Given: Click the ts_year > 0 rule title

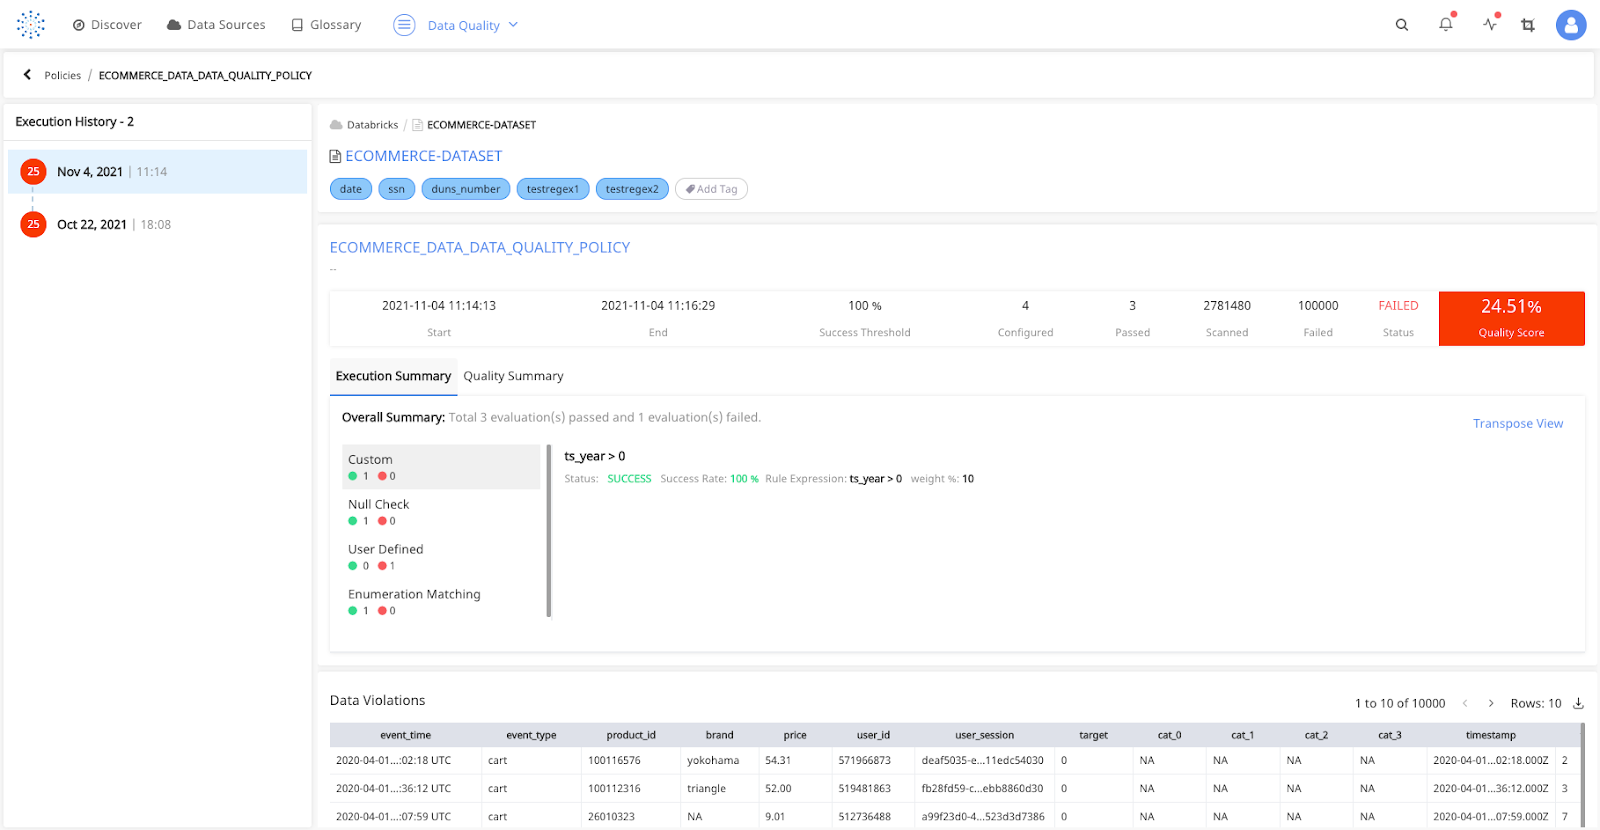Looking at the screenshot, I should click(x=595, y=456).
